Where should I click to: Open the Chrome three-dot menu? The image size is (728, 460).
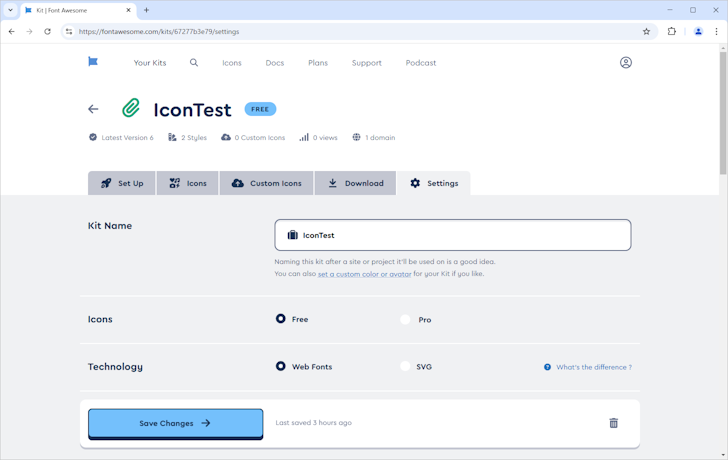716,31
